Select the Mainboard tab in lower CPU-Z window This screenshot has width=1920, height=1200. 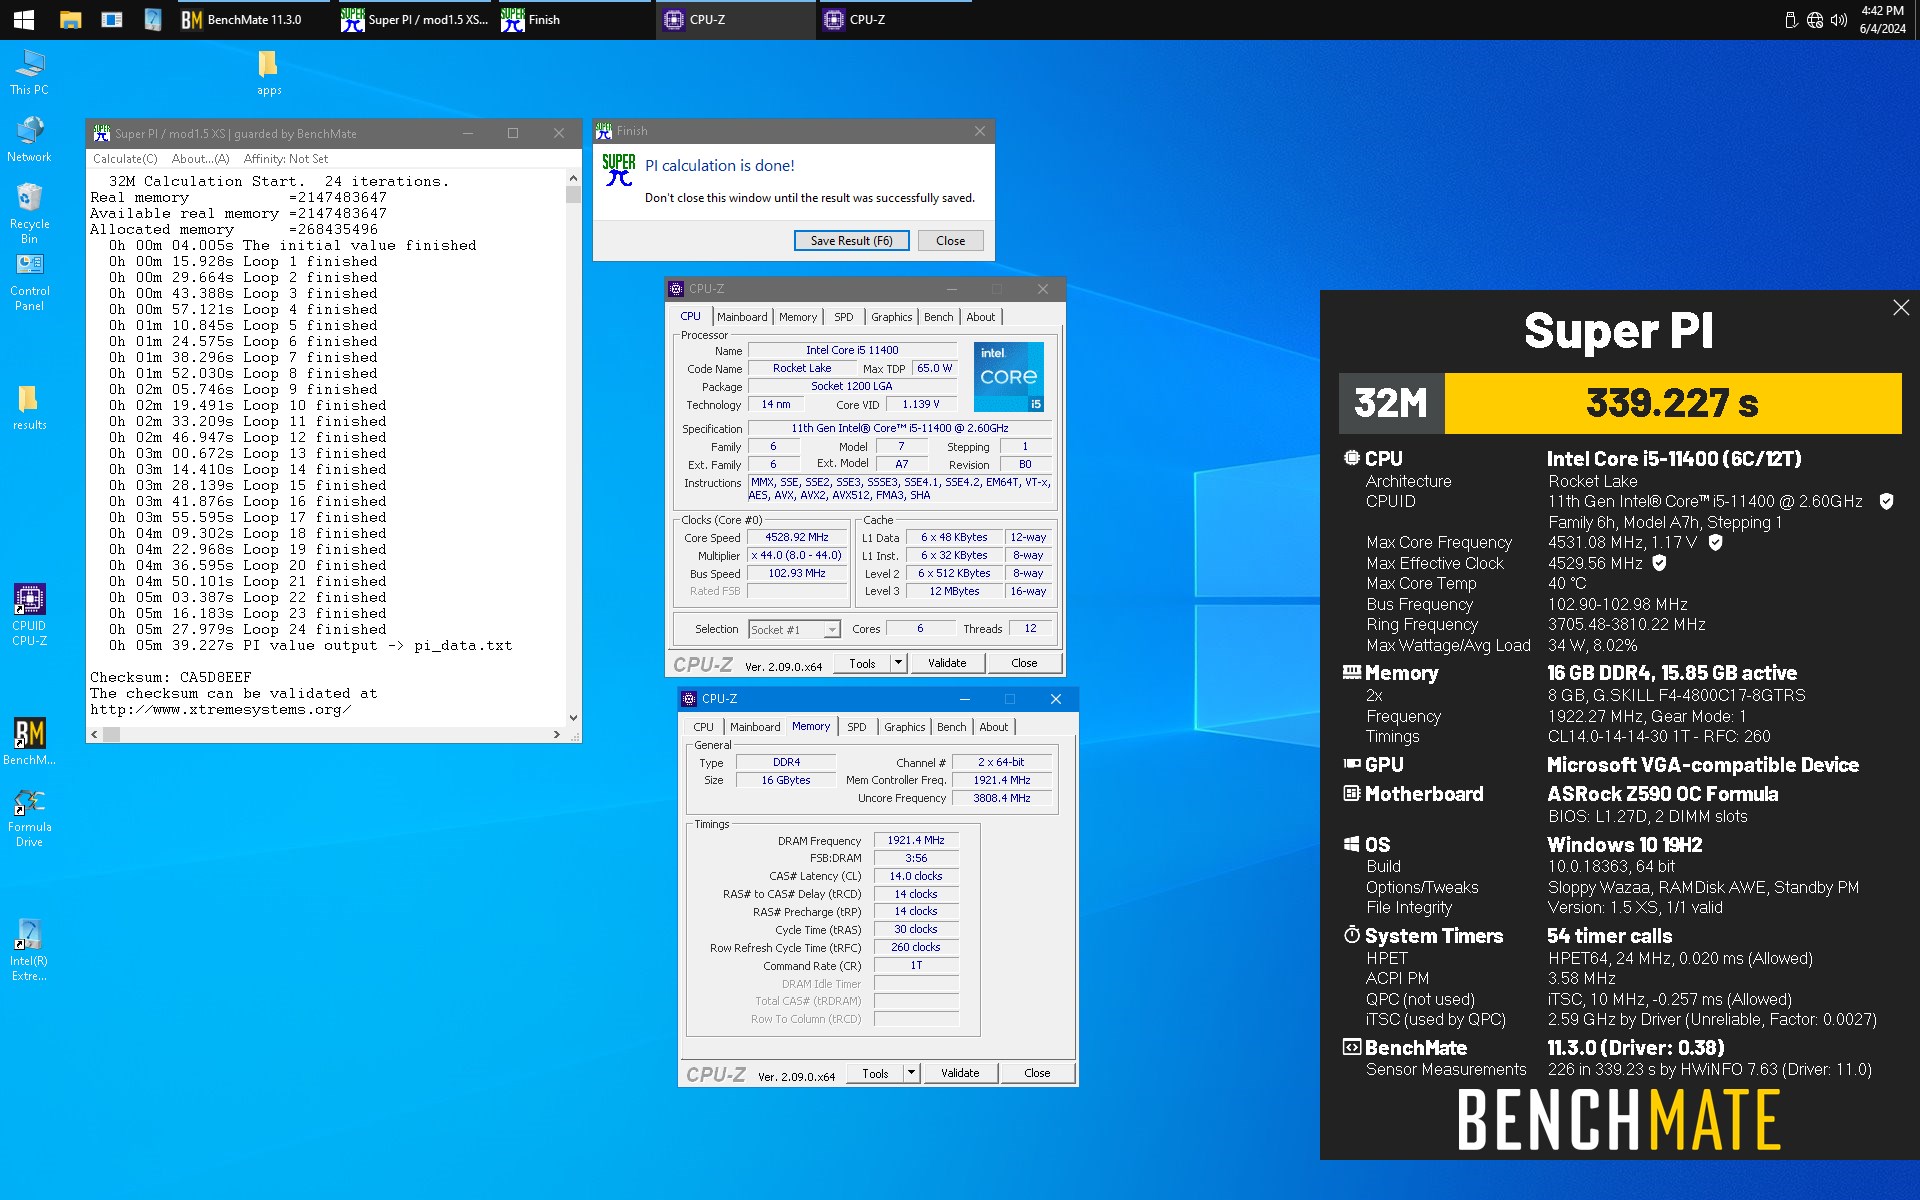(x=755, y=727)
